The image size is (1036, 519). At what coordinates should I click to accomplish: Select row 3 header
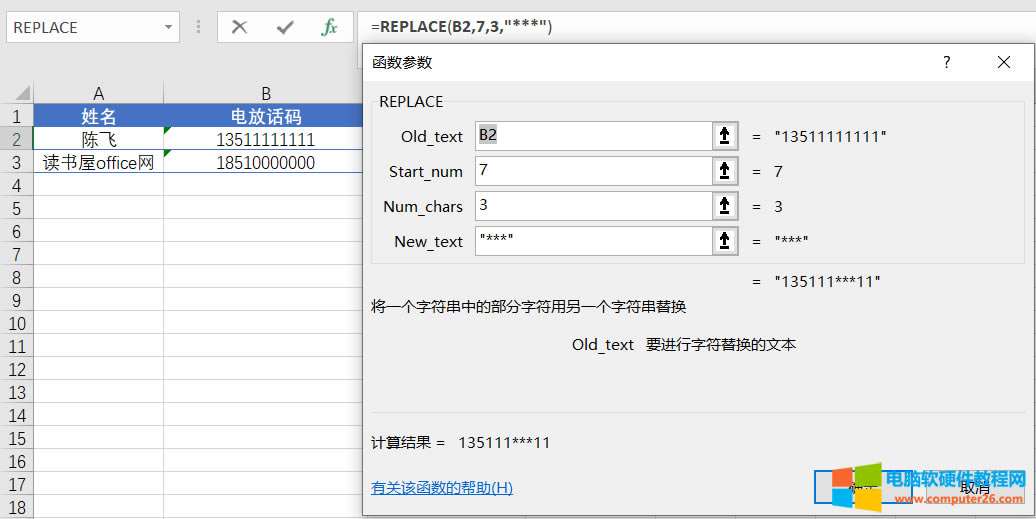[x=16, y=162]
